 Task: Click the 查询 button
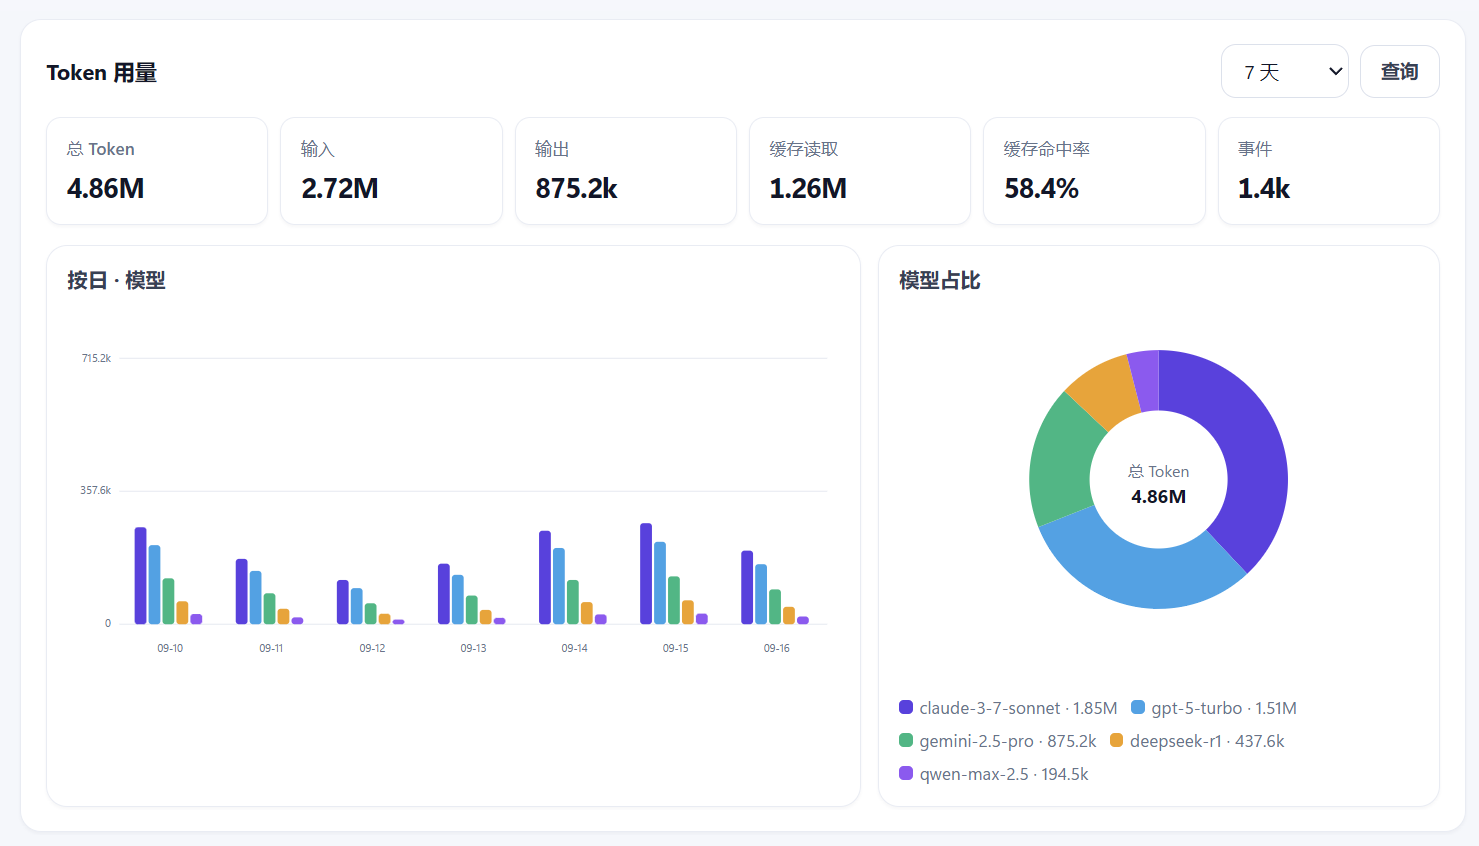coord(1399,72)
